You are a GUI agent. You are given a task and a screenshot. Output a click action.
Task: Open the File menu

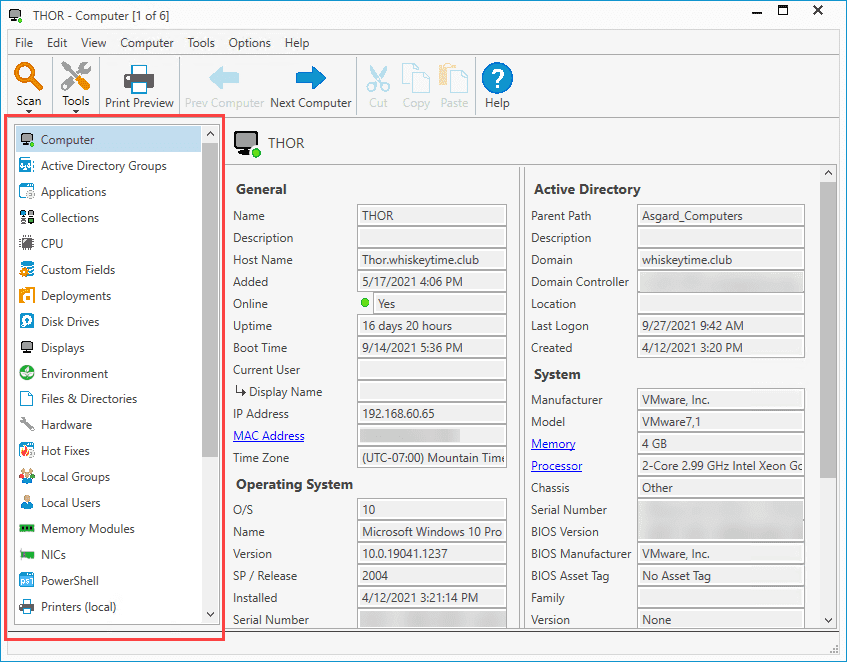click(24, 43)
